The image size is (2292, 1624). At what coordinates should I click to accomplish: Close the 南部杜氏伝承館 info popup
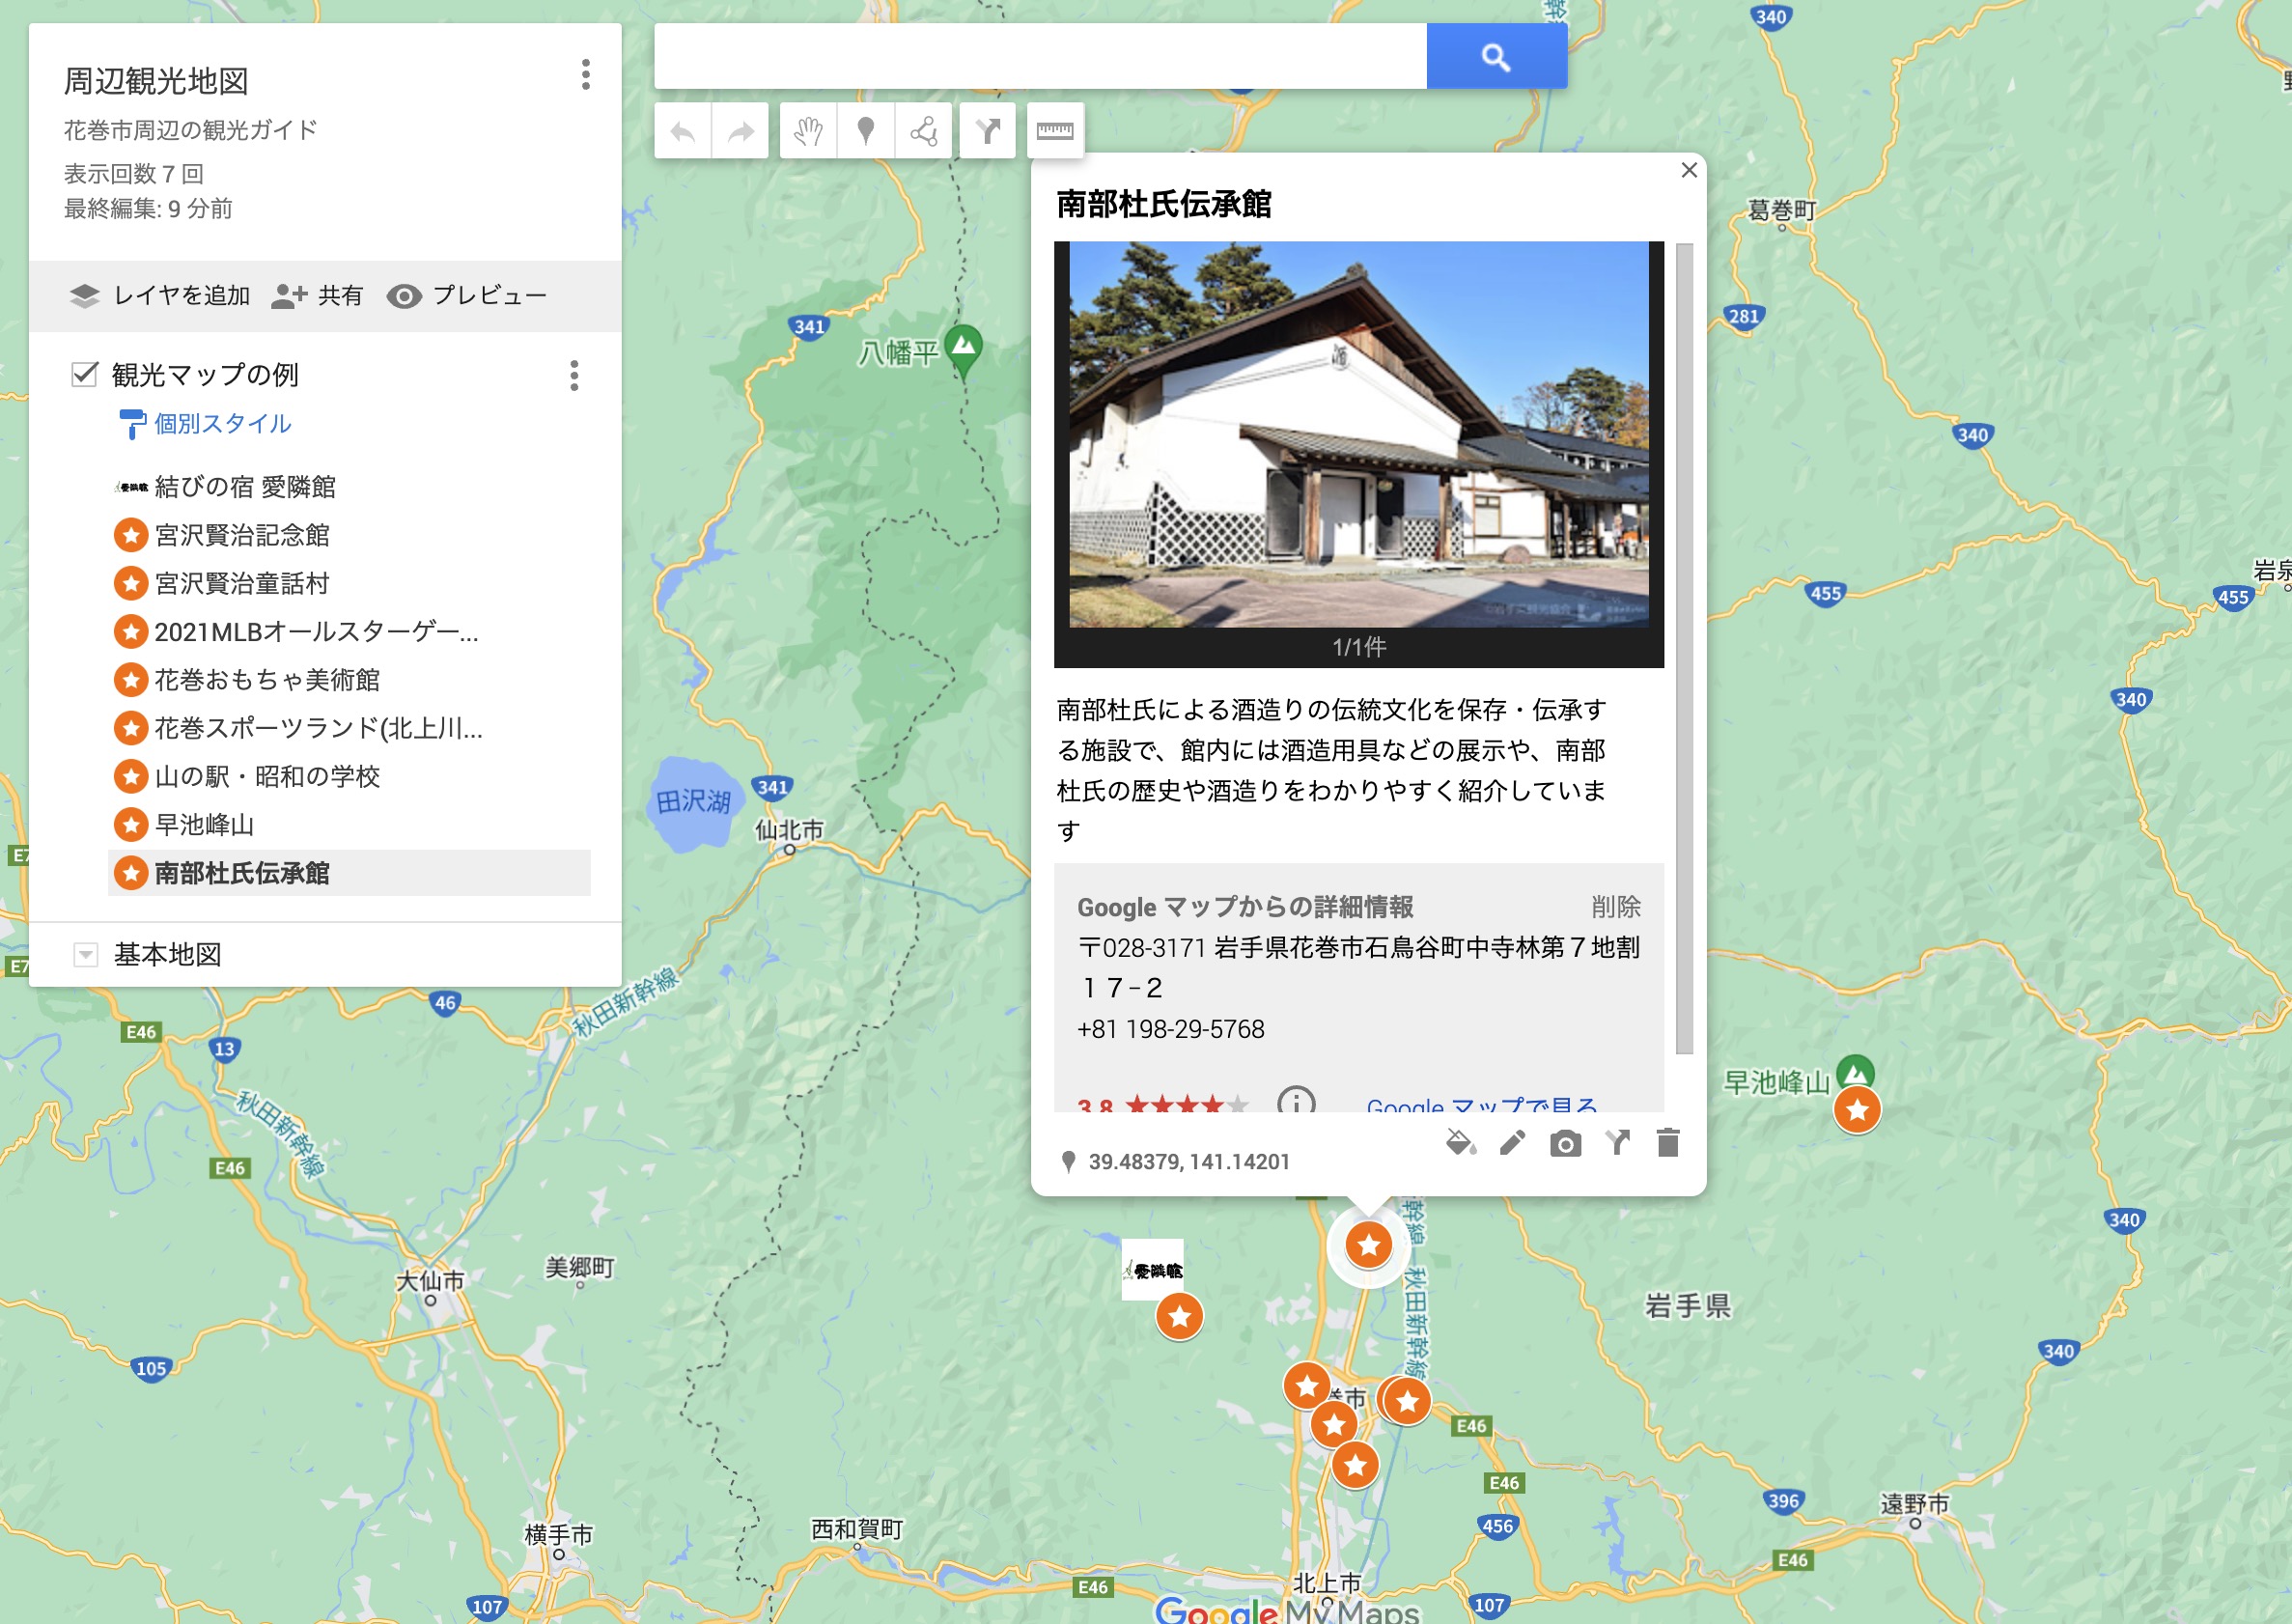[x=1689, y=170]
